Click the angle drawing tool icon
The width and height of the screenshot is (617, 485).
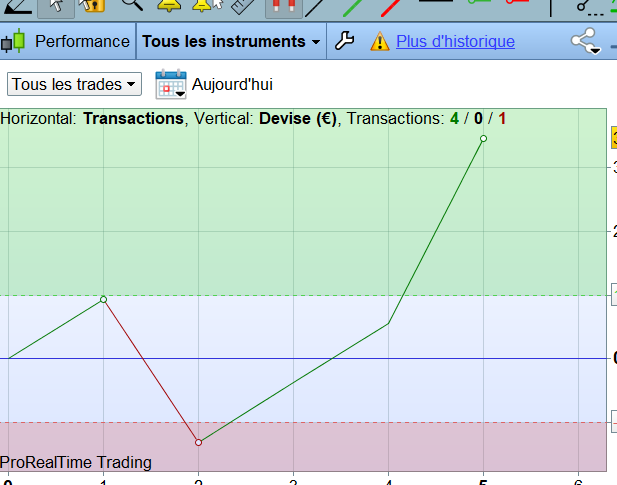coord(17,7)
